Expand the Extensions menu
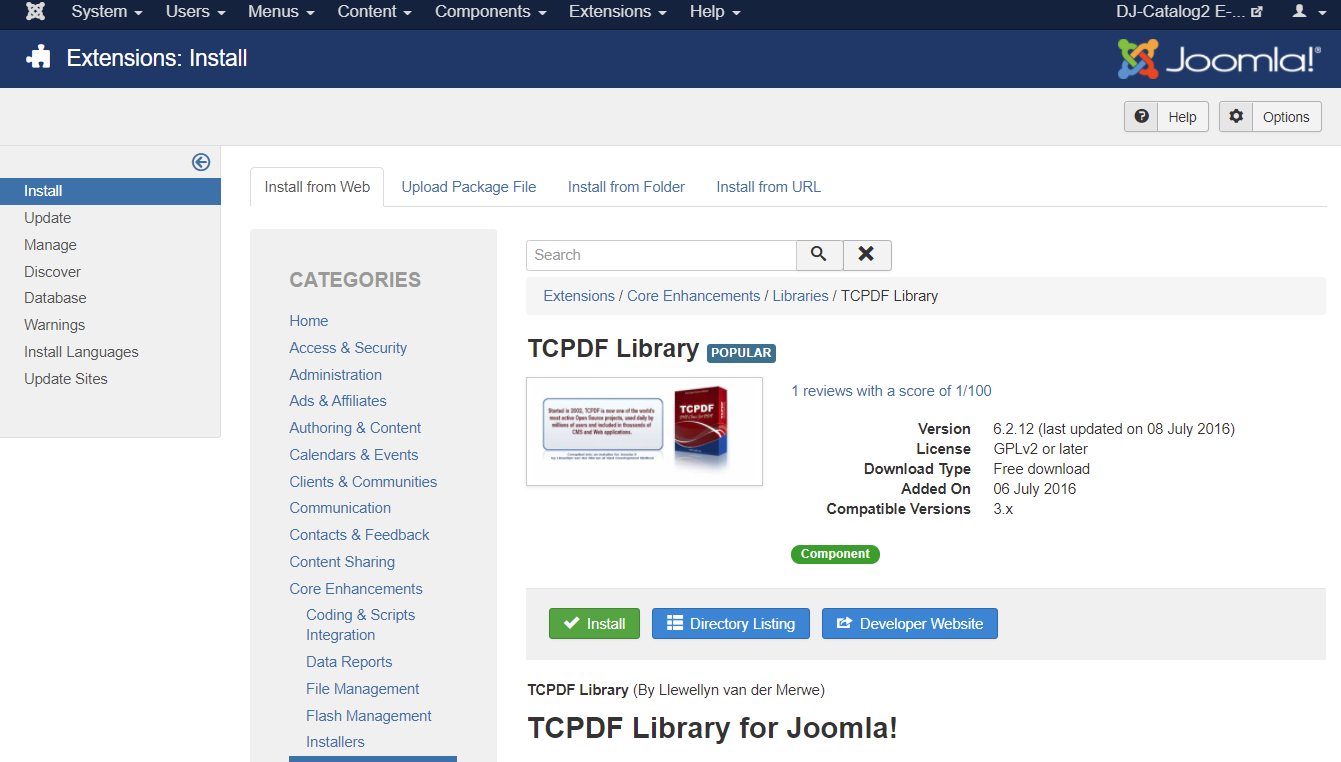Viewport: 1341px width, 762px height. tap(617, 12)
